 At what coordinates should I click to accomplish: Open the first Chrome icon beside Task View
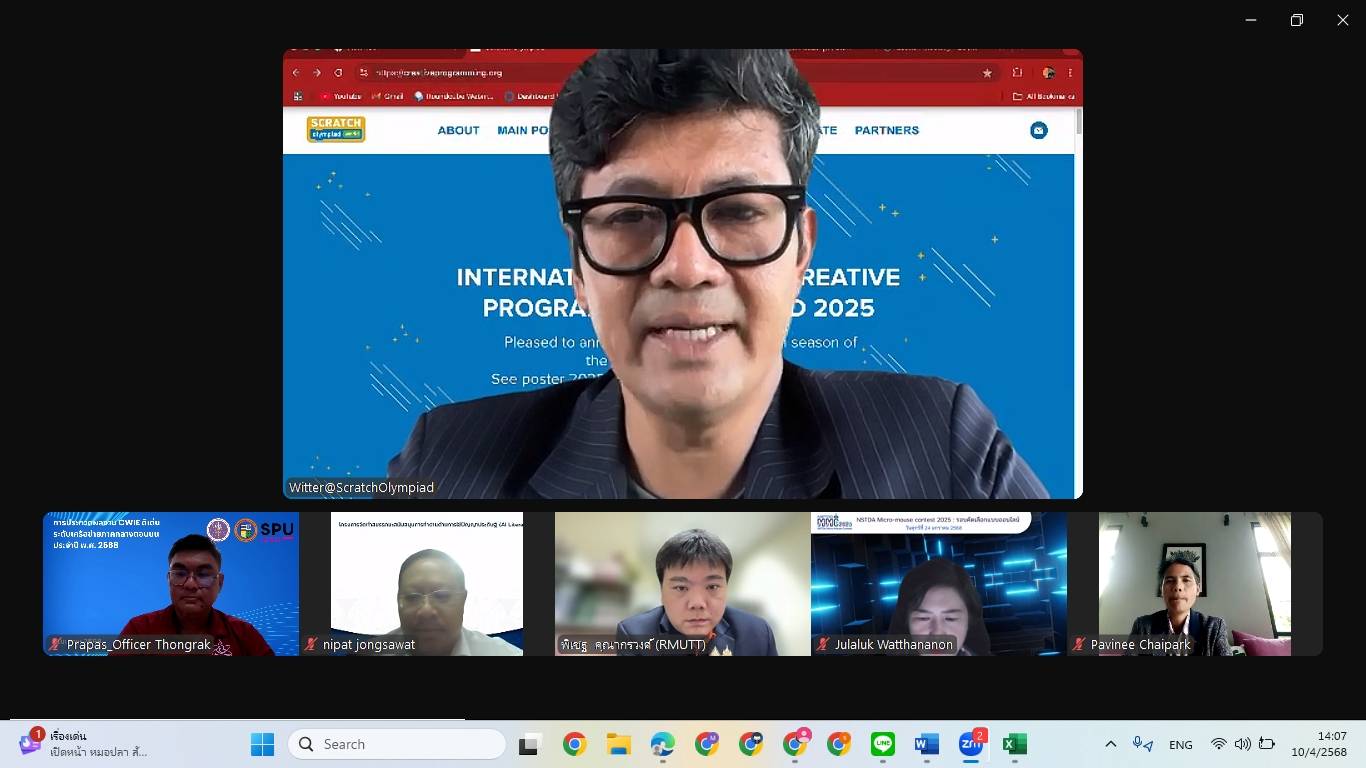tap(574, 744)
